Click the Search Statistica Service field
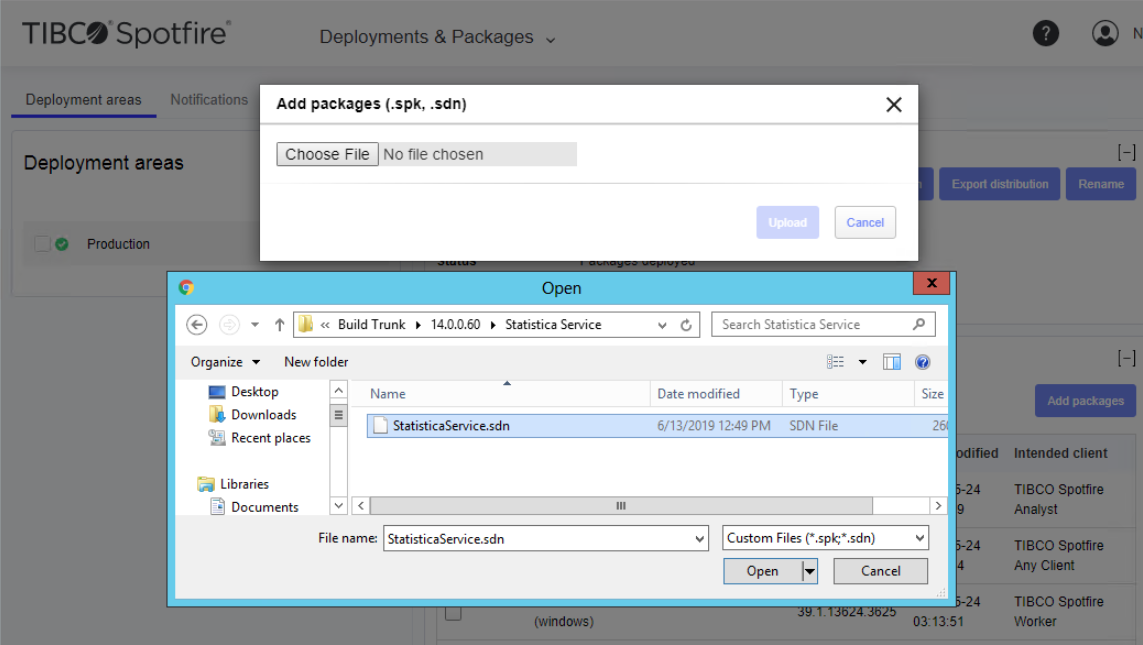Image resolution: width=1143 pixels, height=645 pixels. [x=810, y=325]
